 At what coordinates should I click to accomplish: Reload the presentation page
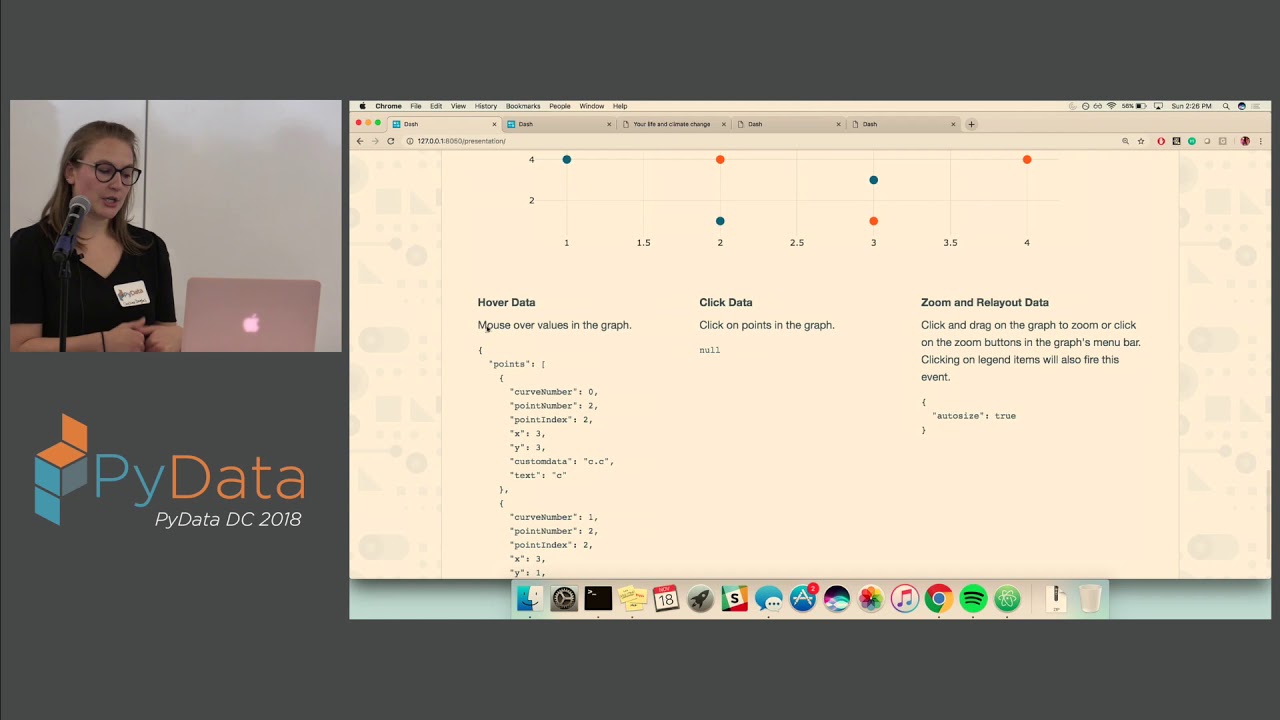pos(390,141)
